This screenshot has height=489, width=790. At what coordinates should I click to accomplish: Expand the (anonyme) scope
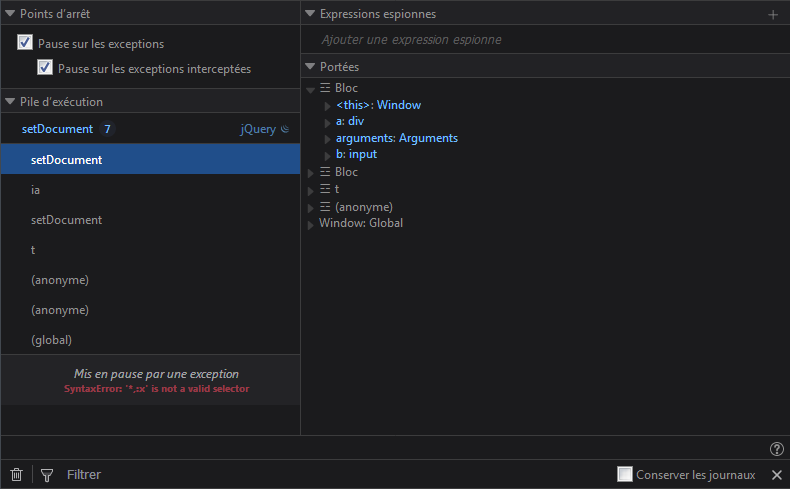310,208
